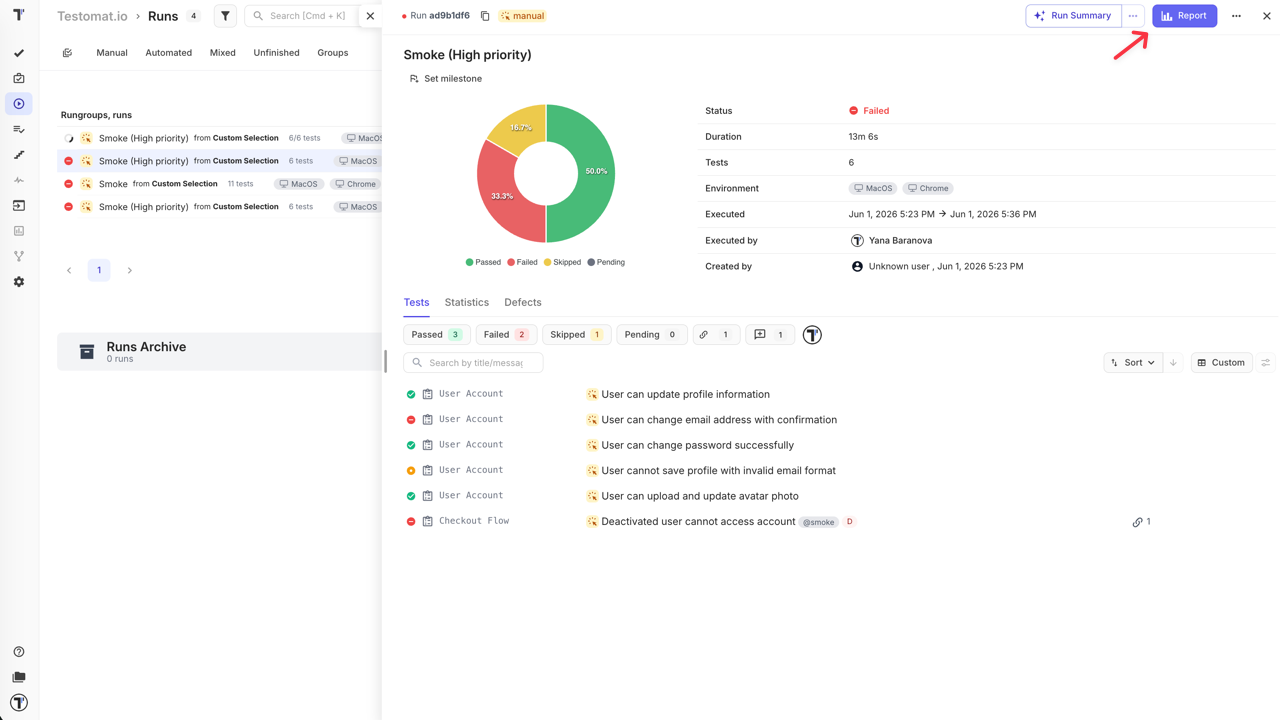Close the run detail panel
1280x720 pixels.
(x=1267, y=16)
